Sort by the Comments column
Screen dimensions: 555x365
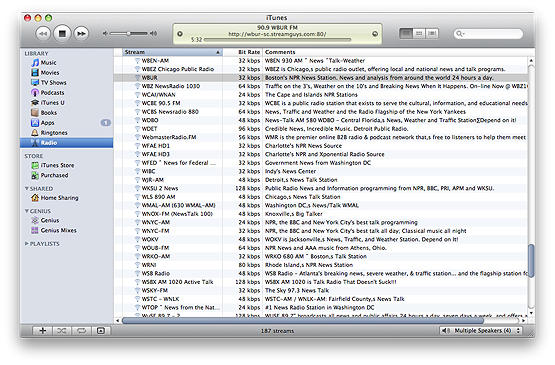[395, 52]
